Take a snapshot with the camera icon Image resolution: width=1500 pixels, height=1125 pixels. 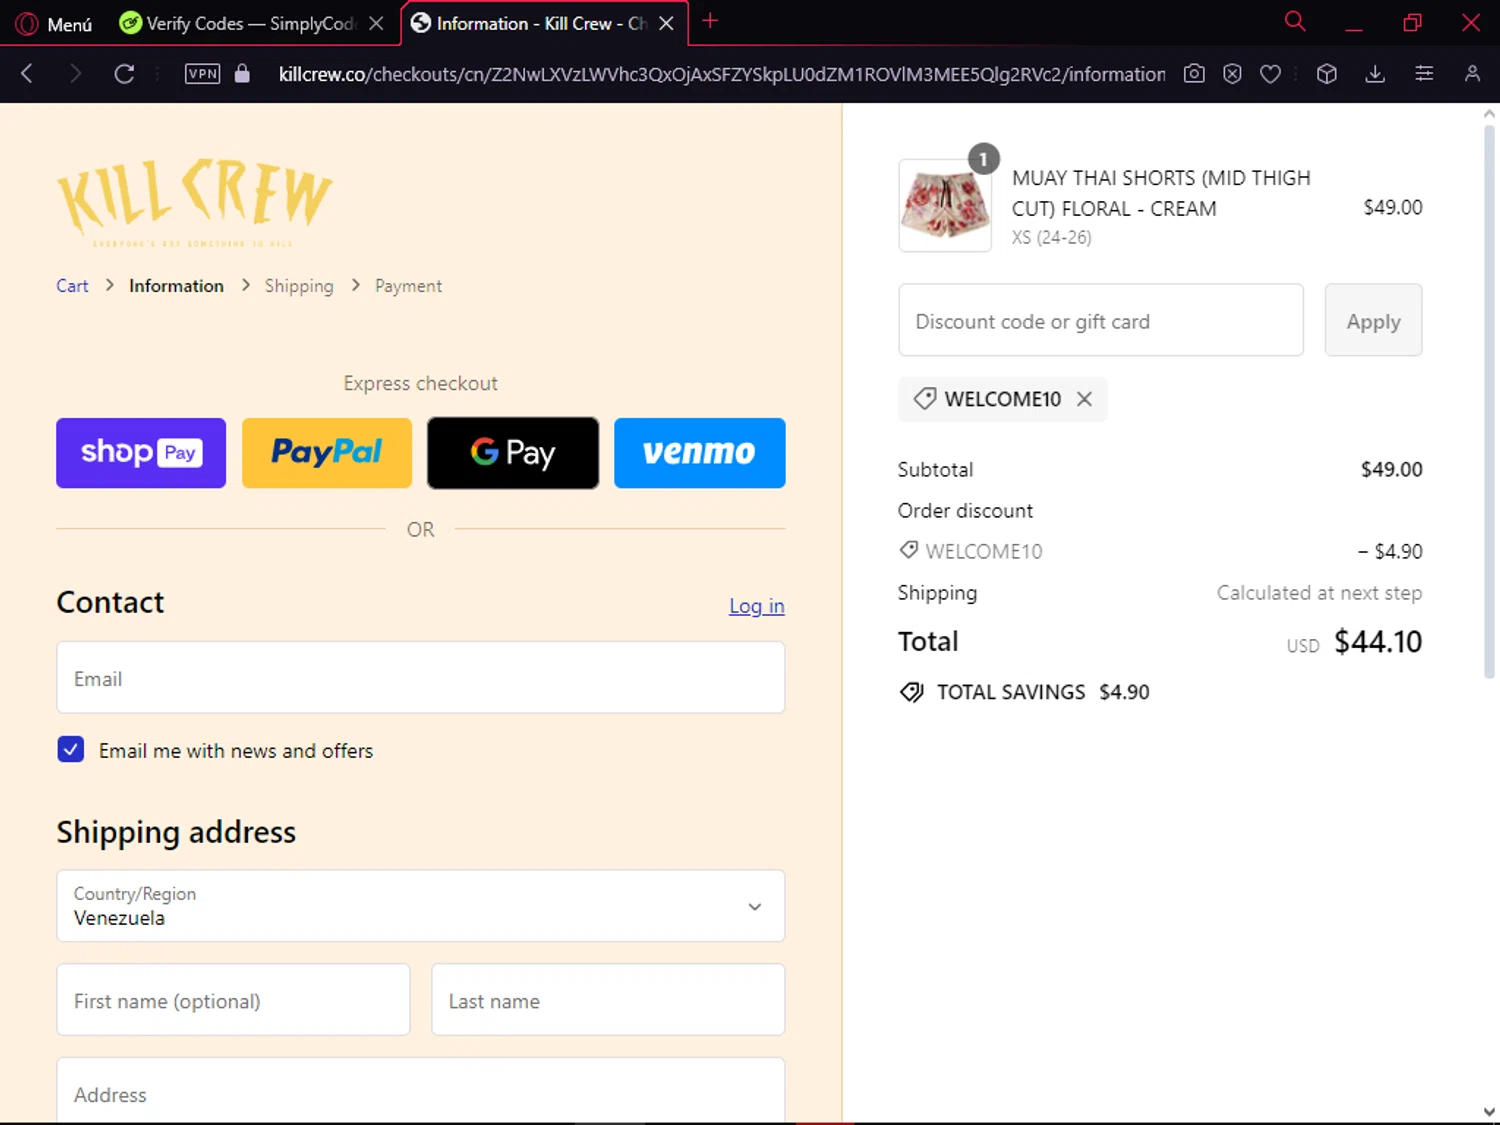(1194, 73)
